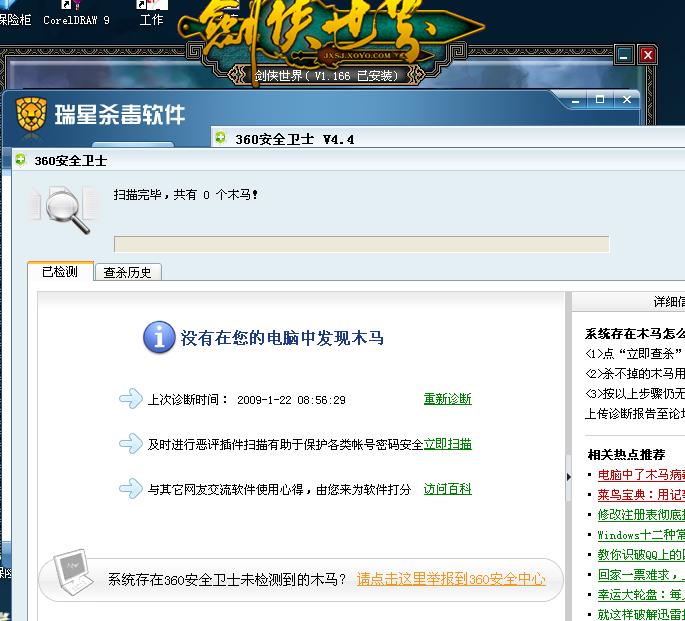This screenshot has height=621, width=685.
Task: Click arrow icon beside 上次诊断时间
Action: tap(131, 398)
